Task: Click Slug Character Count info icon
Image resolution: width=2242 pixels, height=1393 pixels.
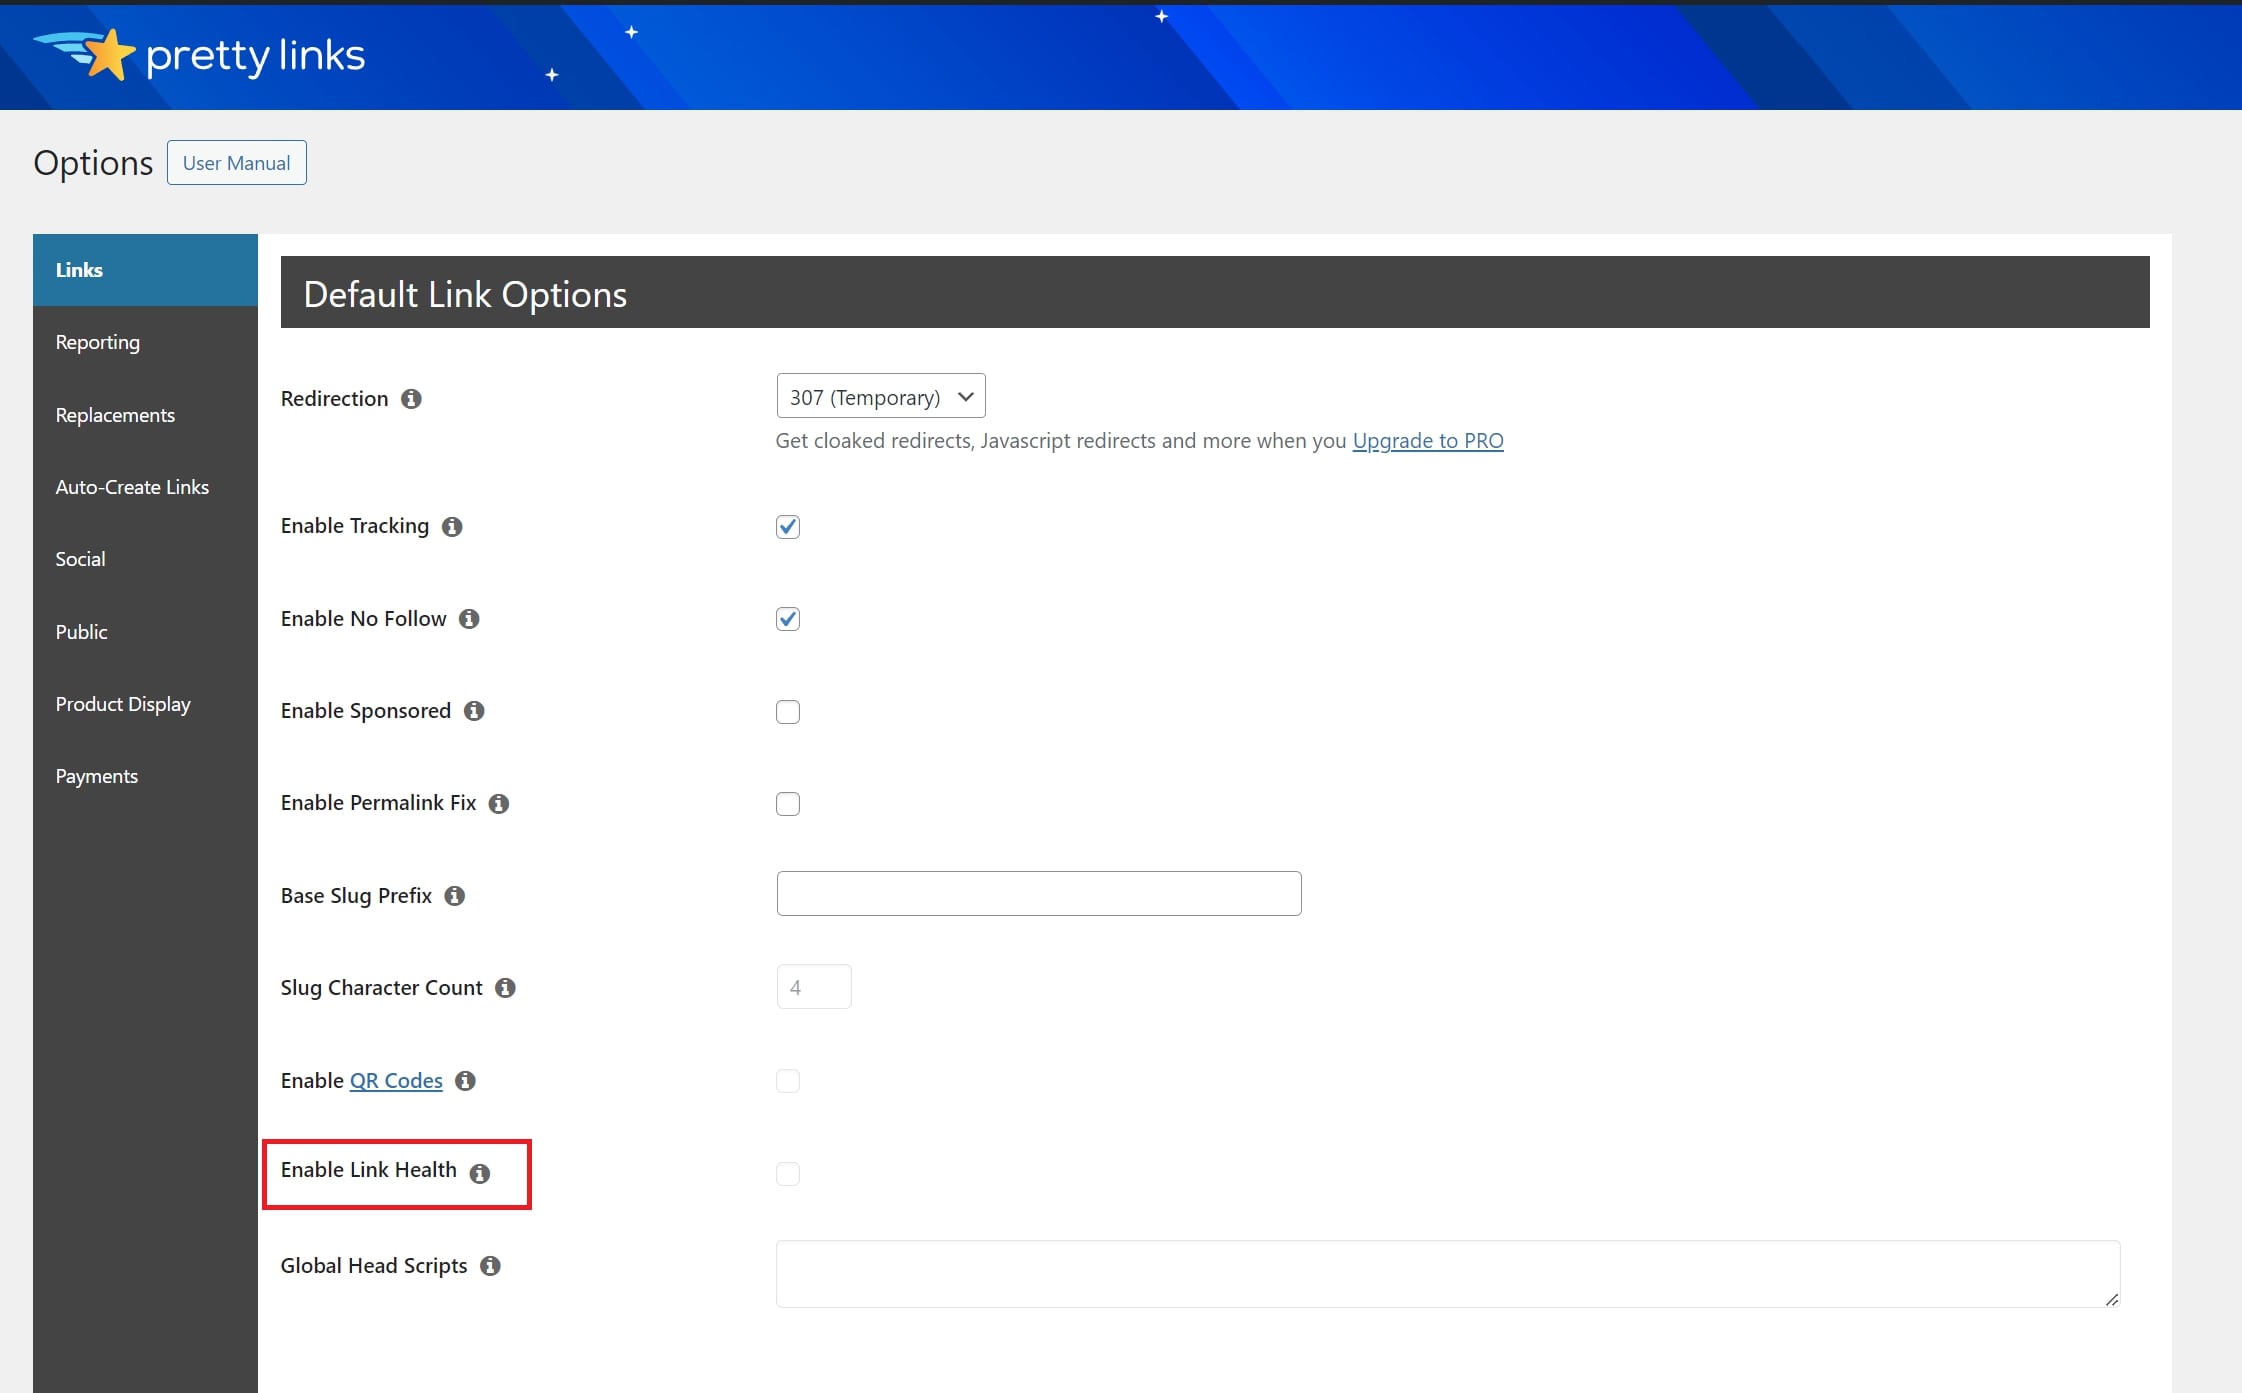Action: click(x=505, y=988)
